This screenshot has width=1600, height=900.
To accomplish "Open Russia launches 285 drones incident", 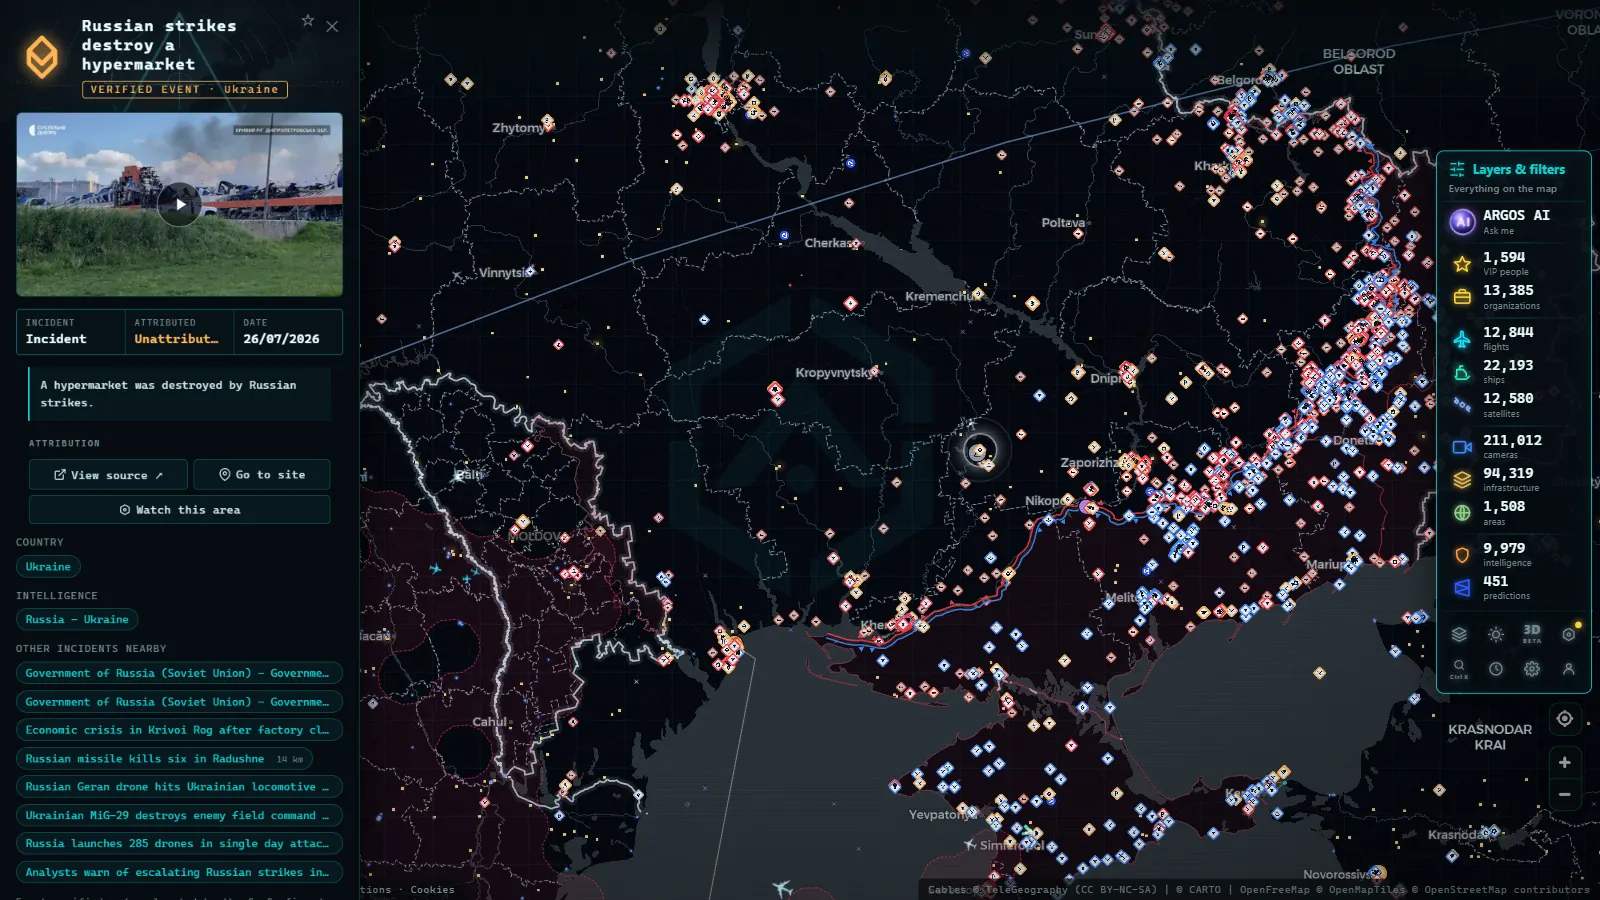I will click(x=179, y=844).
